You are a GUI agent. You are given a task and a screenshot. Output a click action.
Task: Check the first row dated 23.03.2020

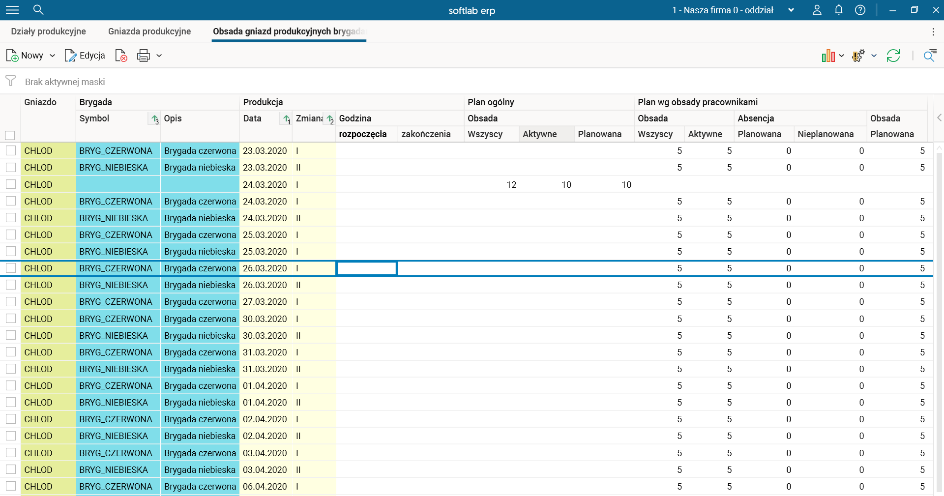click(10, 151)
